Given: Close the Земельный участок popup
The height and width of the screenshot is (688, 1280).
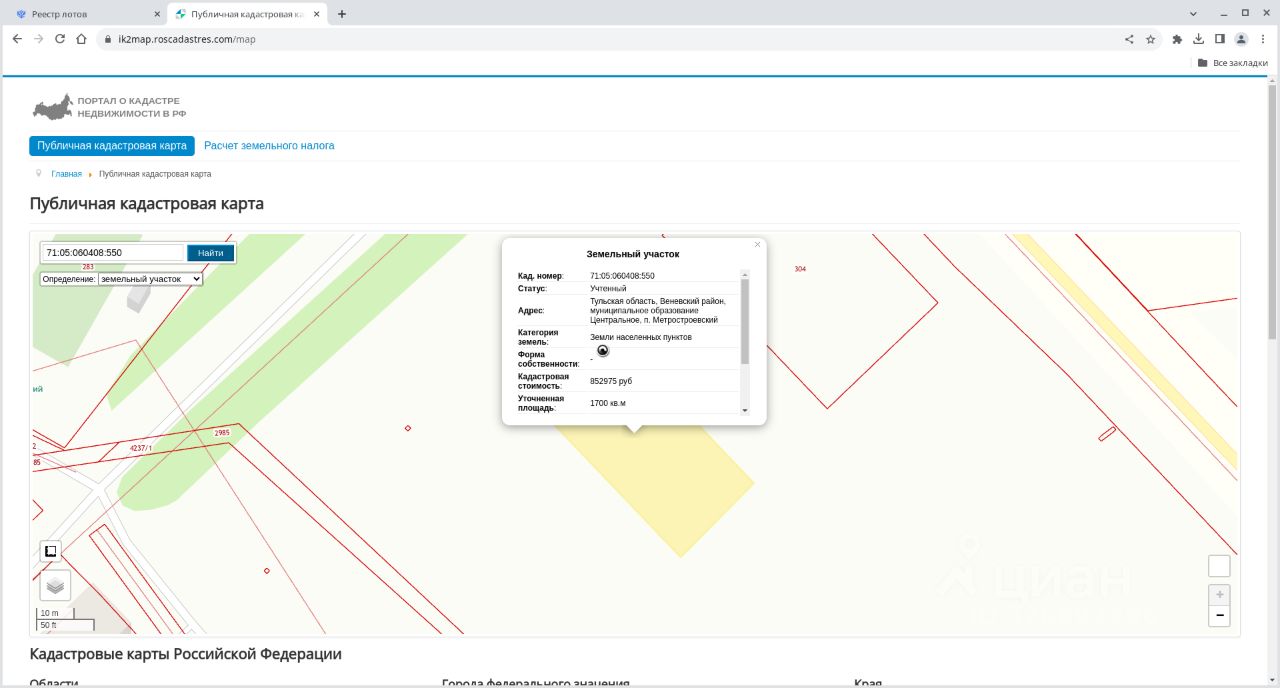Looking at the screenshot, I should [757, 244].
